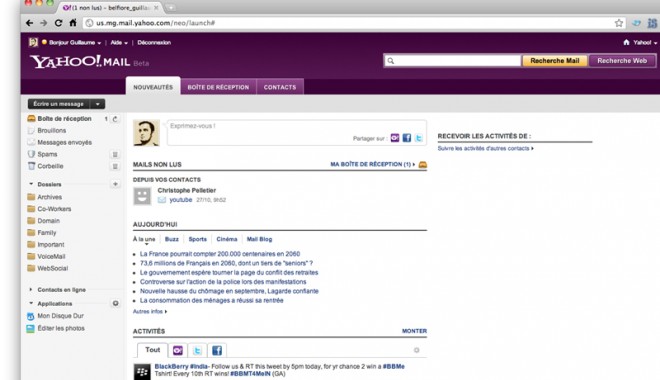
Task: Share on Twitter via the Partager icon
Action: coord(419,138)
